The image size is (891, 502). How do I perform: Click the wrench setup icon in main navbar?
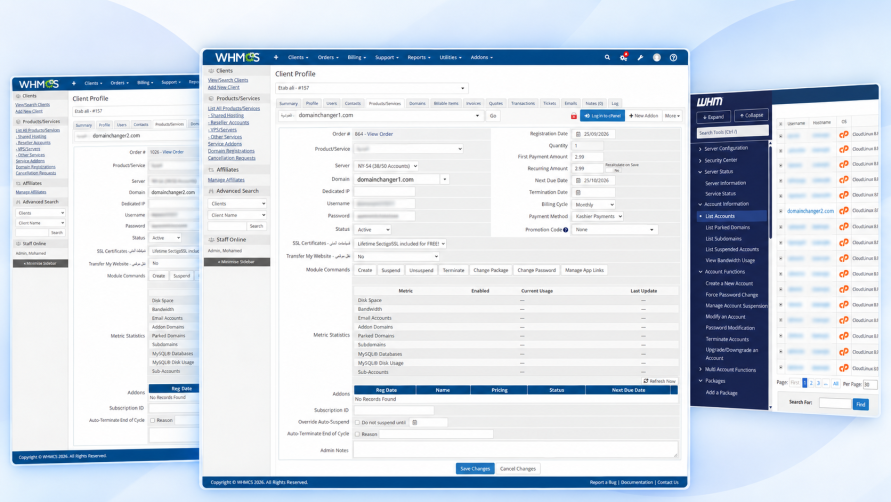[640, 57]
